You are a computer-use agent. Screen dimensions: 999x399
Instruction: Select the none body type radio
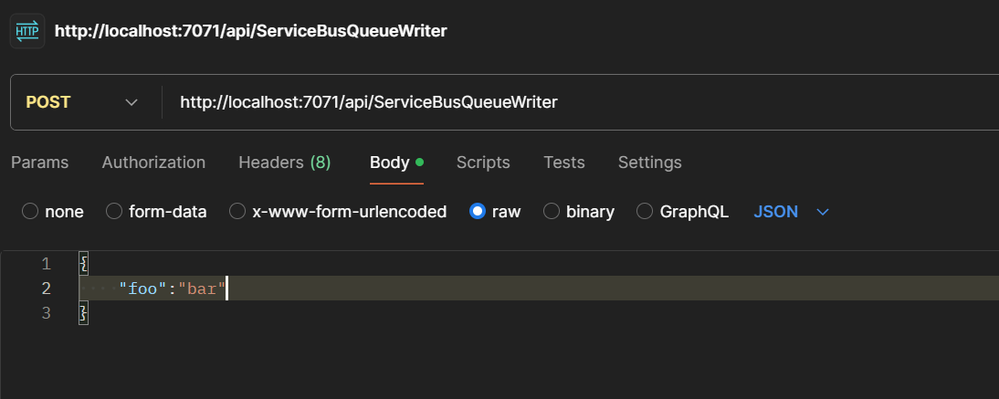[30, 212]
